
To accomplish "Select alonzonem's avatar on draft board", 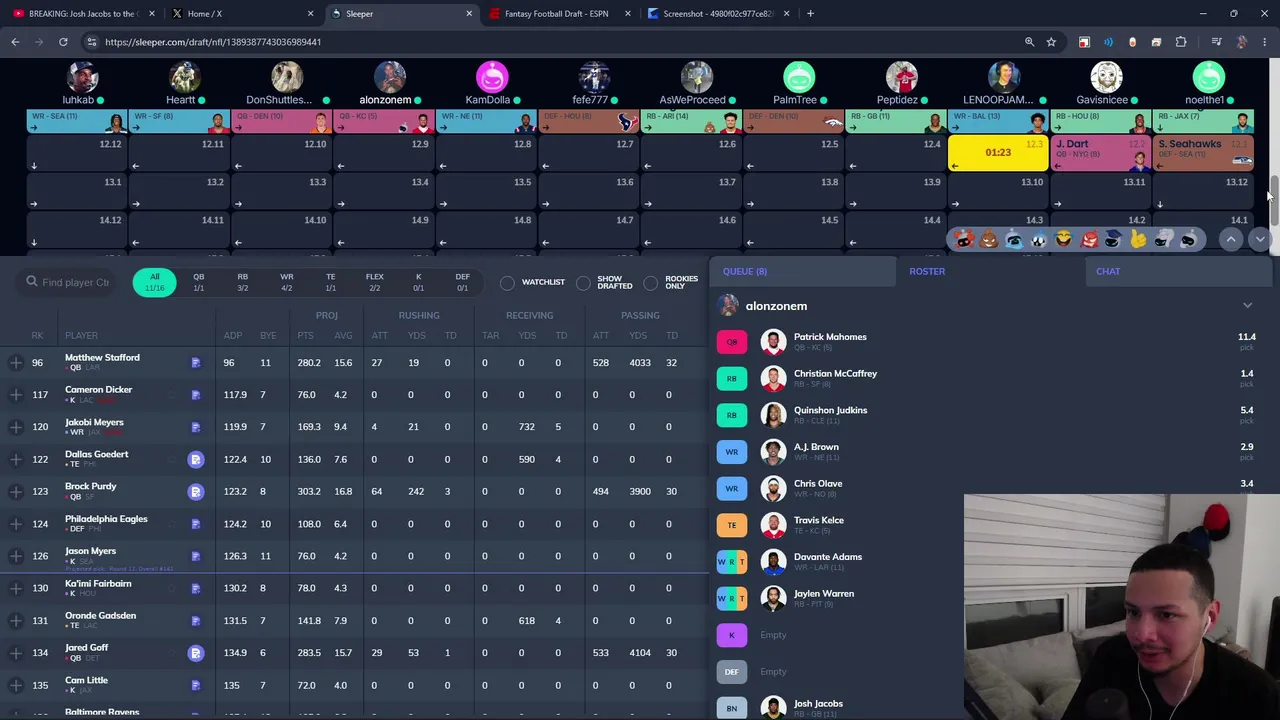I will 390,78.
